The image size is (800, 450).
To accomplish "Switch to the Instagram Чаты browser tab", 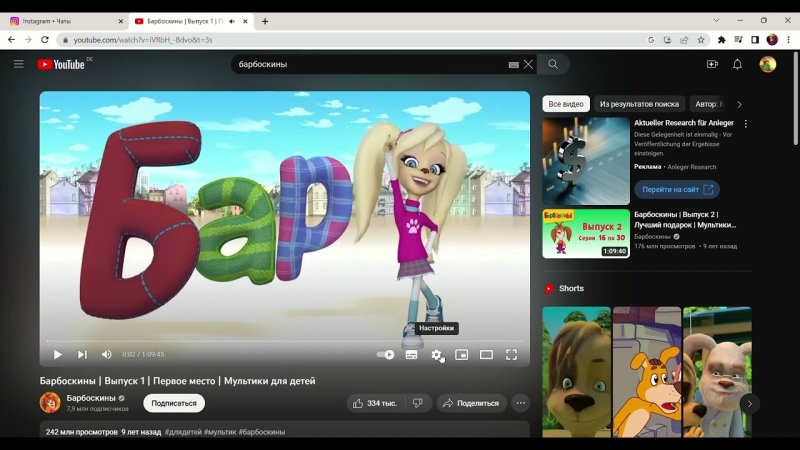I will (x=64, y=21).
